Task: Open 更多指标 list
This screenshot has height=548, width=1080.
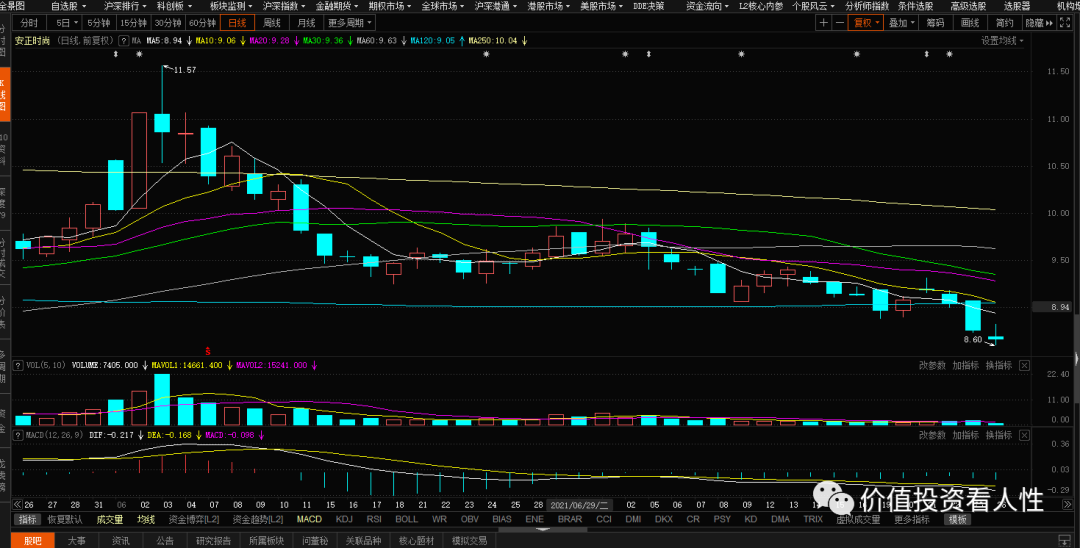Action: (911, 519)
